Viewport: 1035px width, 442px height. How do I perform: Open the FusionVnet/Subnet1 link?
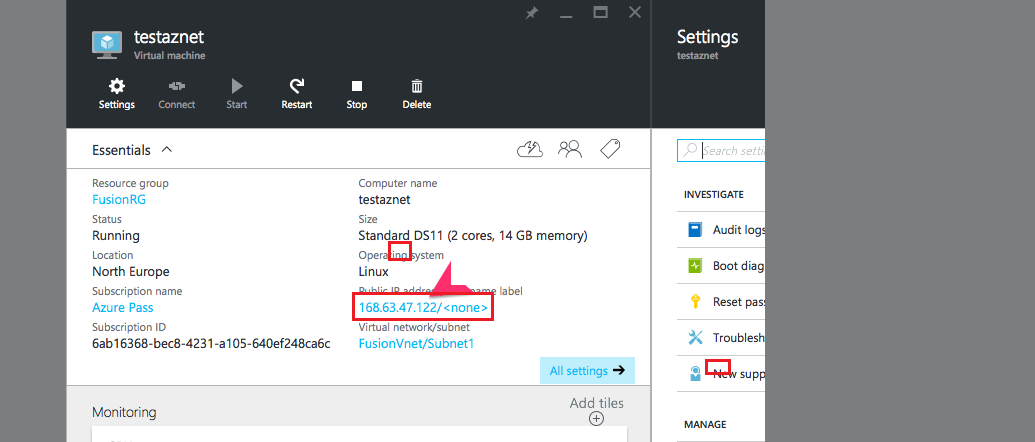pos(416,344)
